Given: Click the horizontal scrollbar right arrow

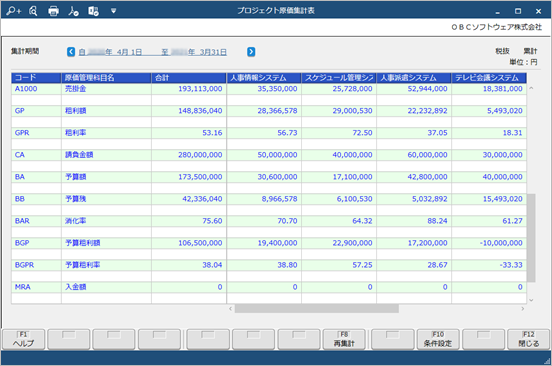Looking at the screenshot, I should [x=523, y=309].
